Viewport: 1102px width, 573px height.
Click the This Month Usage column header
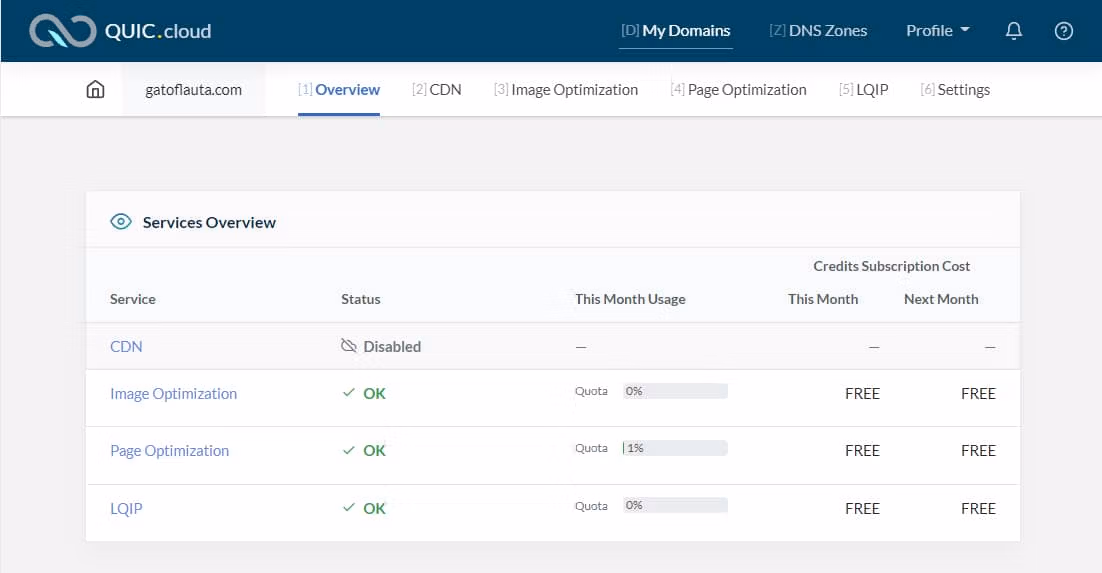coord(630,299)
